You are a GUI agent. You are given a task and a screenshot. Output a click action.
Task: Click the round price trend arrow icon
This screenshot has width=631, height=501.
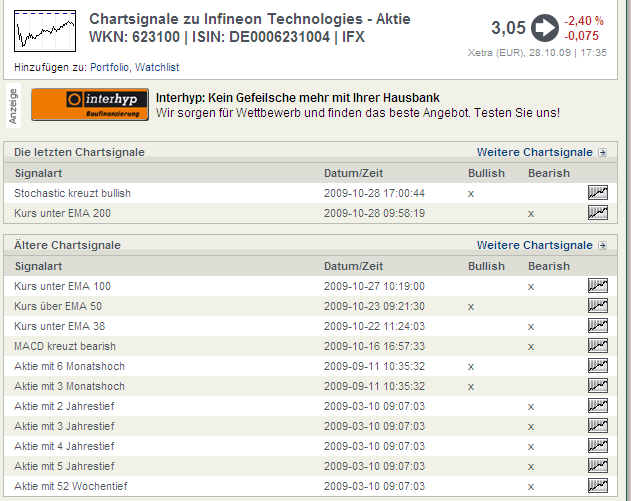click(545, 28)
